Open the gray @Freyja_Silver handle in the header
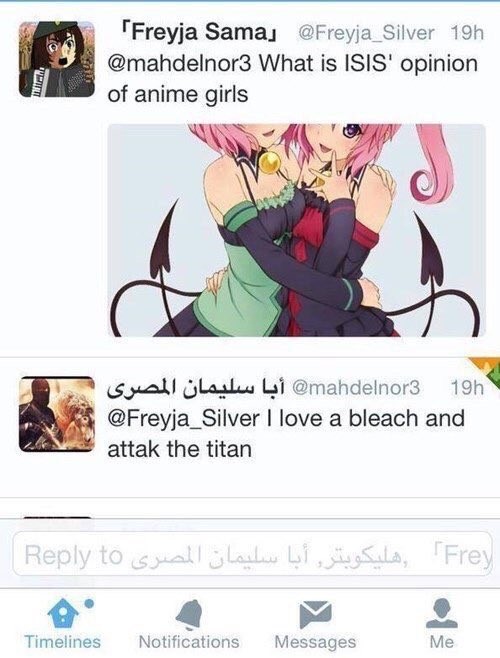The width and height of the screenshot is (500, 658). pos(366,33)
